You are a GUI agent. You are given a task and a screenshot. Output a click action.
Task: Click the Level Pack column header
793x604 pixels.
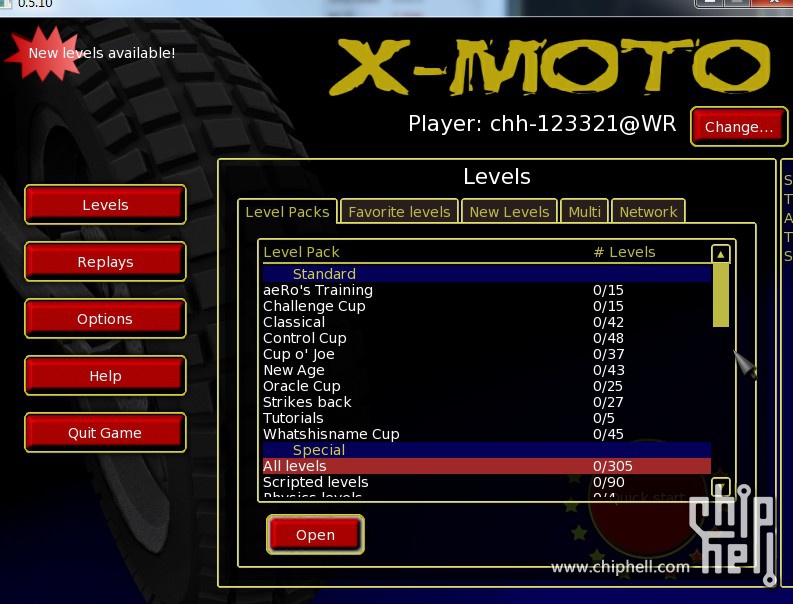pyautogui.click(x=301, y=252)
